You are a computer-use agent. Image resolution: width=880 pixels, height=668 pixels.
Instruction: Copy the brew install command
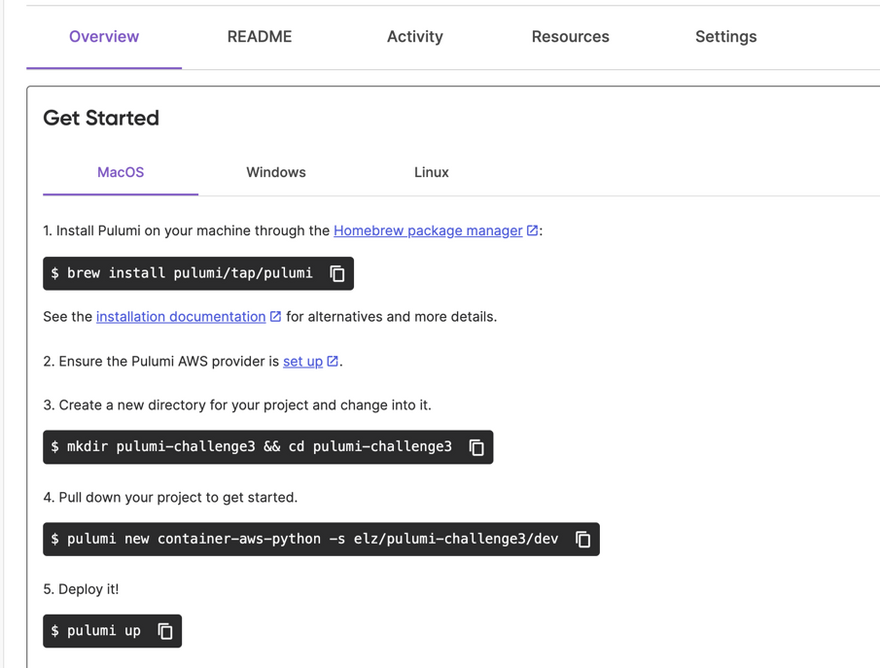click(337, 273)
